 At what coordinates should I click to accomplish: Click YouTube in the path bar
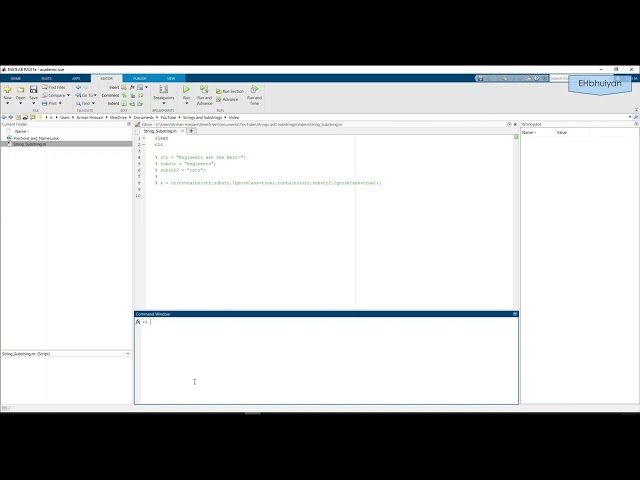coord(168,117)
